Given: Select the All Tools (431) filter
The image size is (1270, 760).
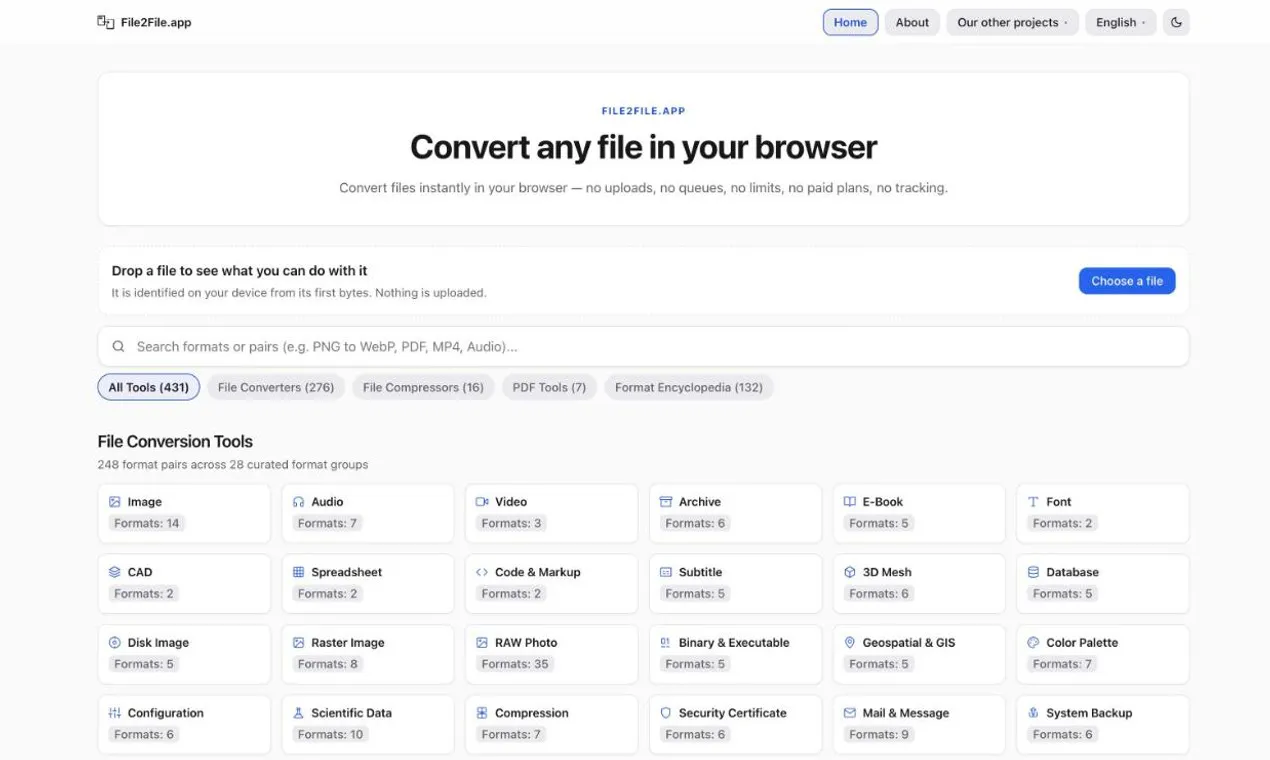Looking at the screenshot, I should click(x=149, y=387).
